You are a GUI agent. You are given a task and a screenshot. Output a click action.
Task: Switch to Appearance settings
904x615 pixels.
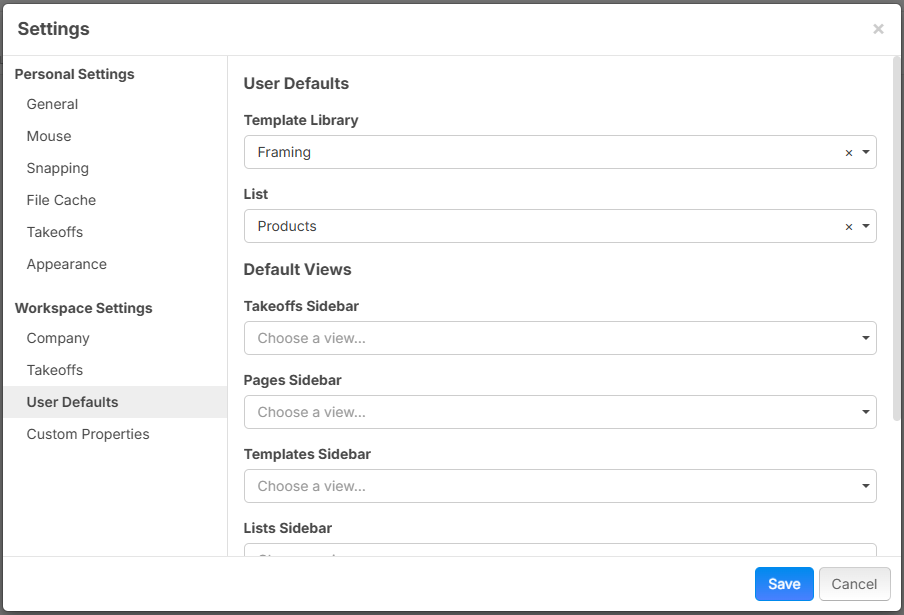click(x=67, y=264)
